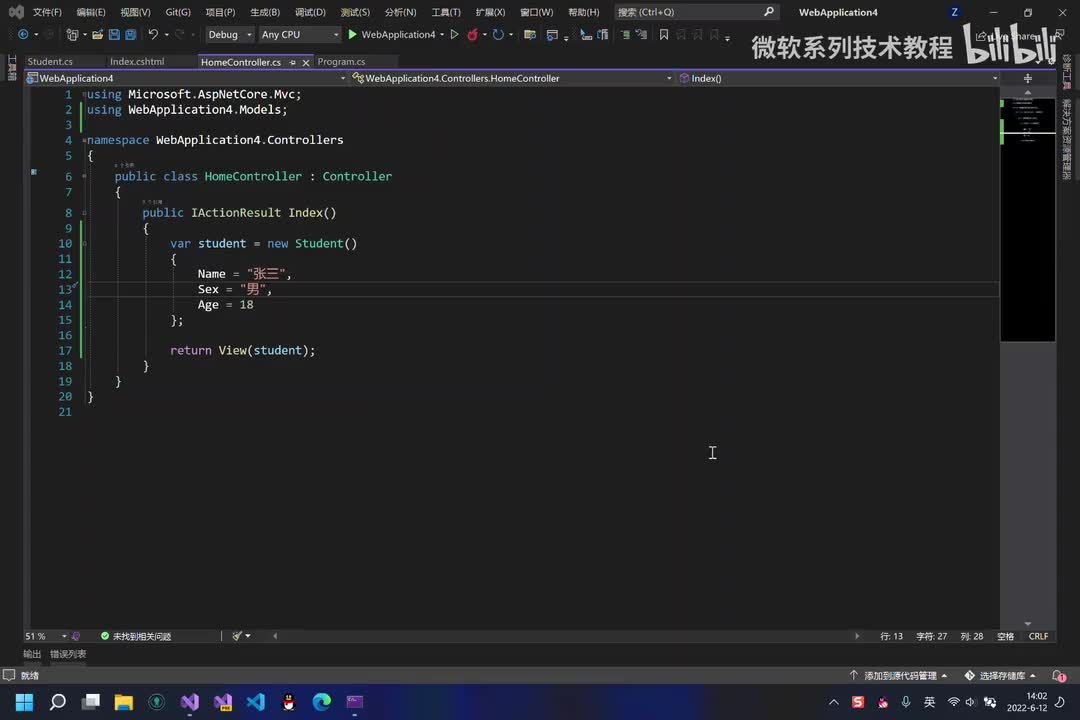Open the 错误列表 error list tab
Viewport: 1080px width, 720px height.
pos(68,654)
